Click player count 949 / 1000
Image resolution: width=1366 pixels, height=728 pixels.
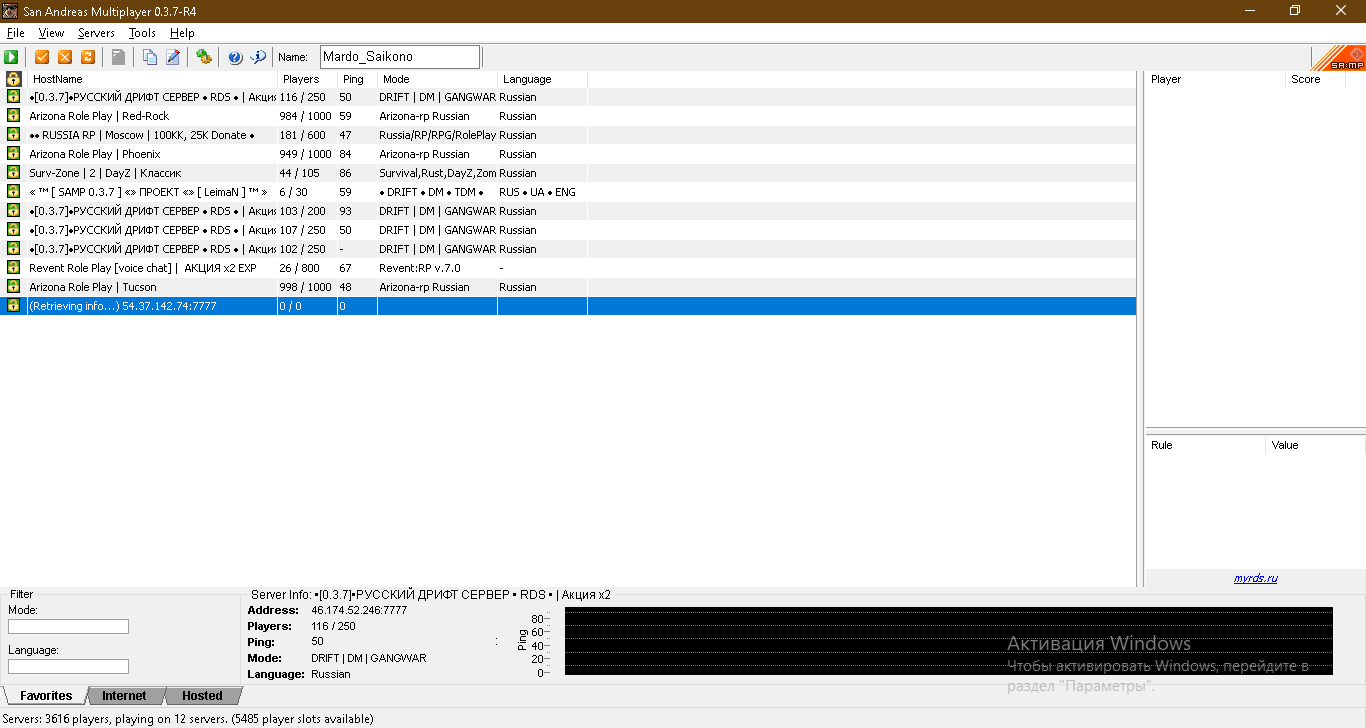pos(305,154)
